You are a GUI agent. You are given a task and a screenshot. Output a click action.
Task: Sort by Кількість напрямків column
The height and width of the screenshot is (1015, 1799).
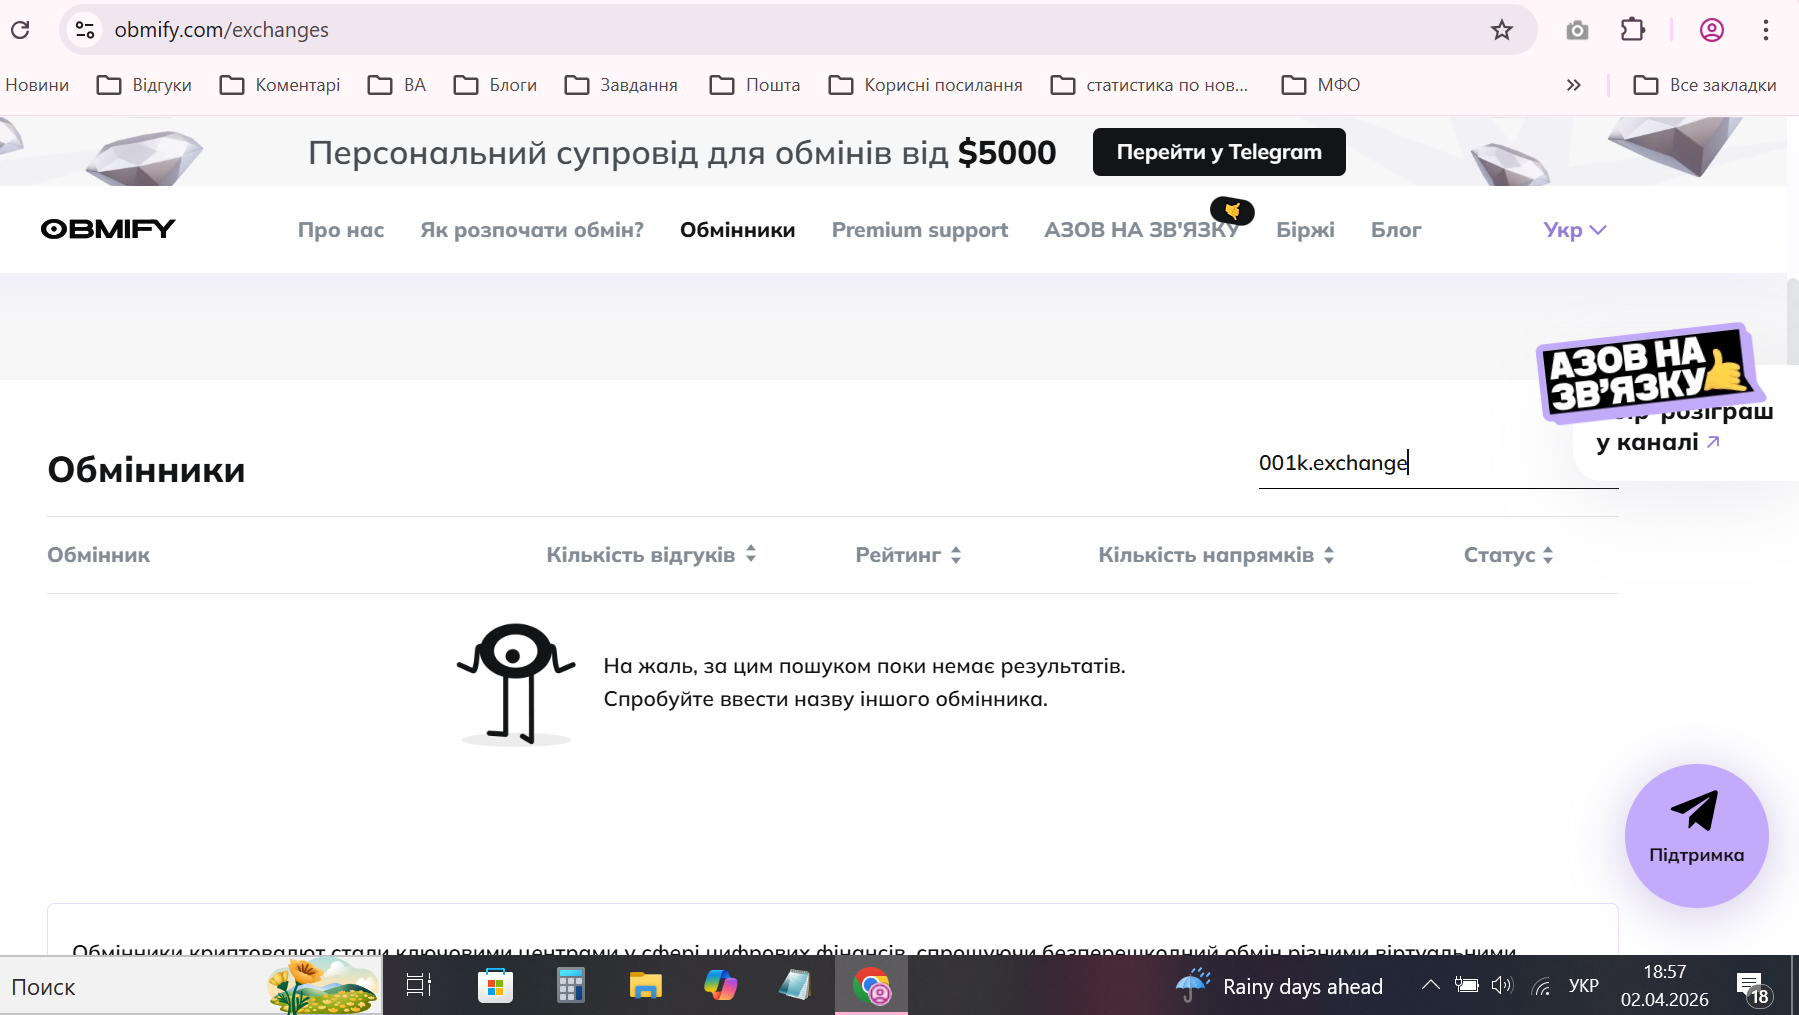pyautogui.click(x=1216, y=555)
